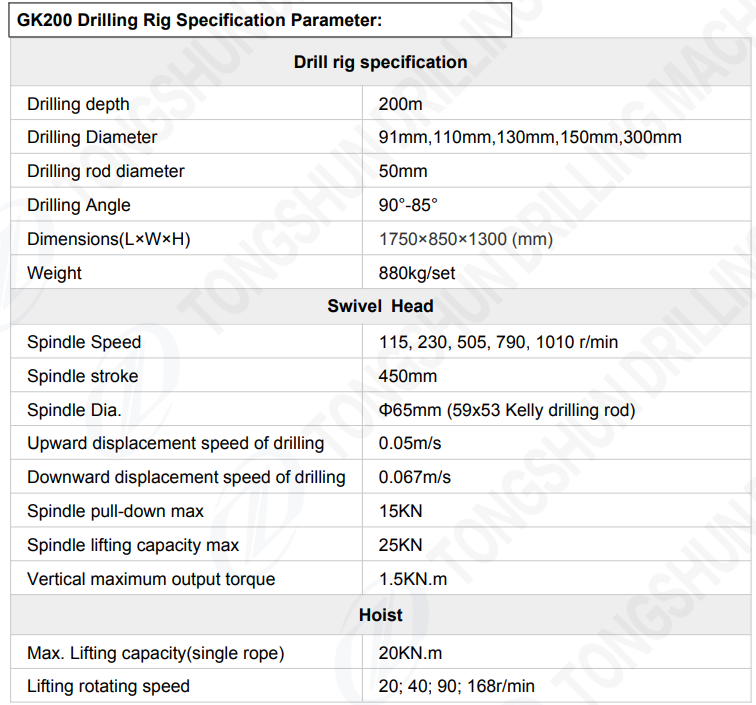
Task: Click the Drilling depth label cell
Action: (78, 104)
